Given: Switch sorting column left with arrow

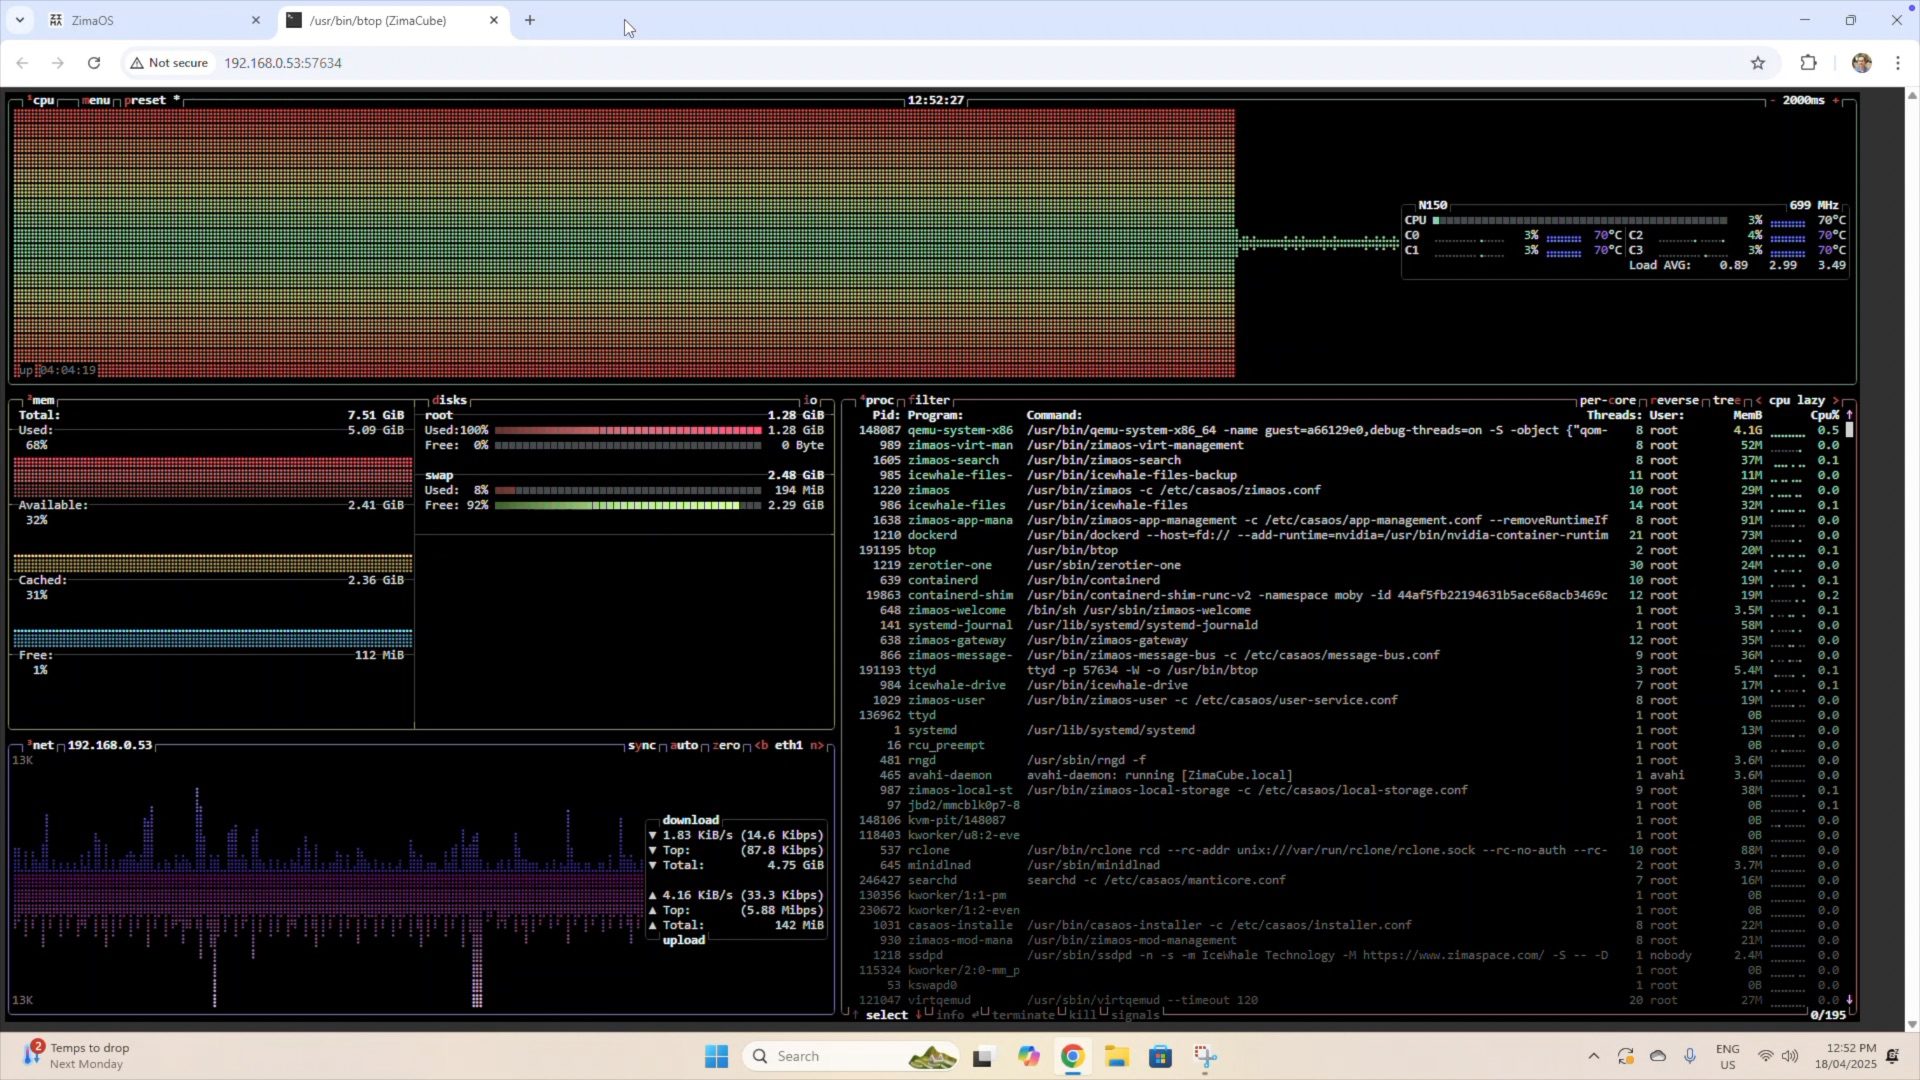Looking at the screenshot, I should click(1758, 400).
